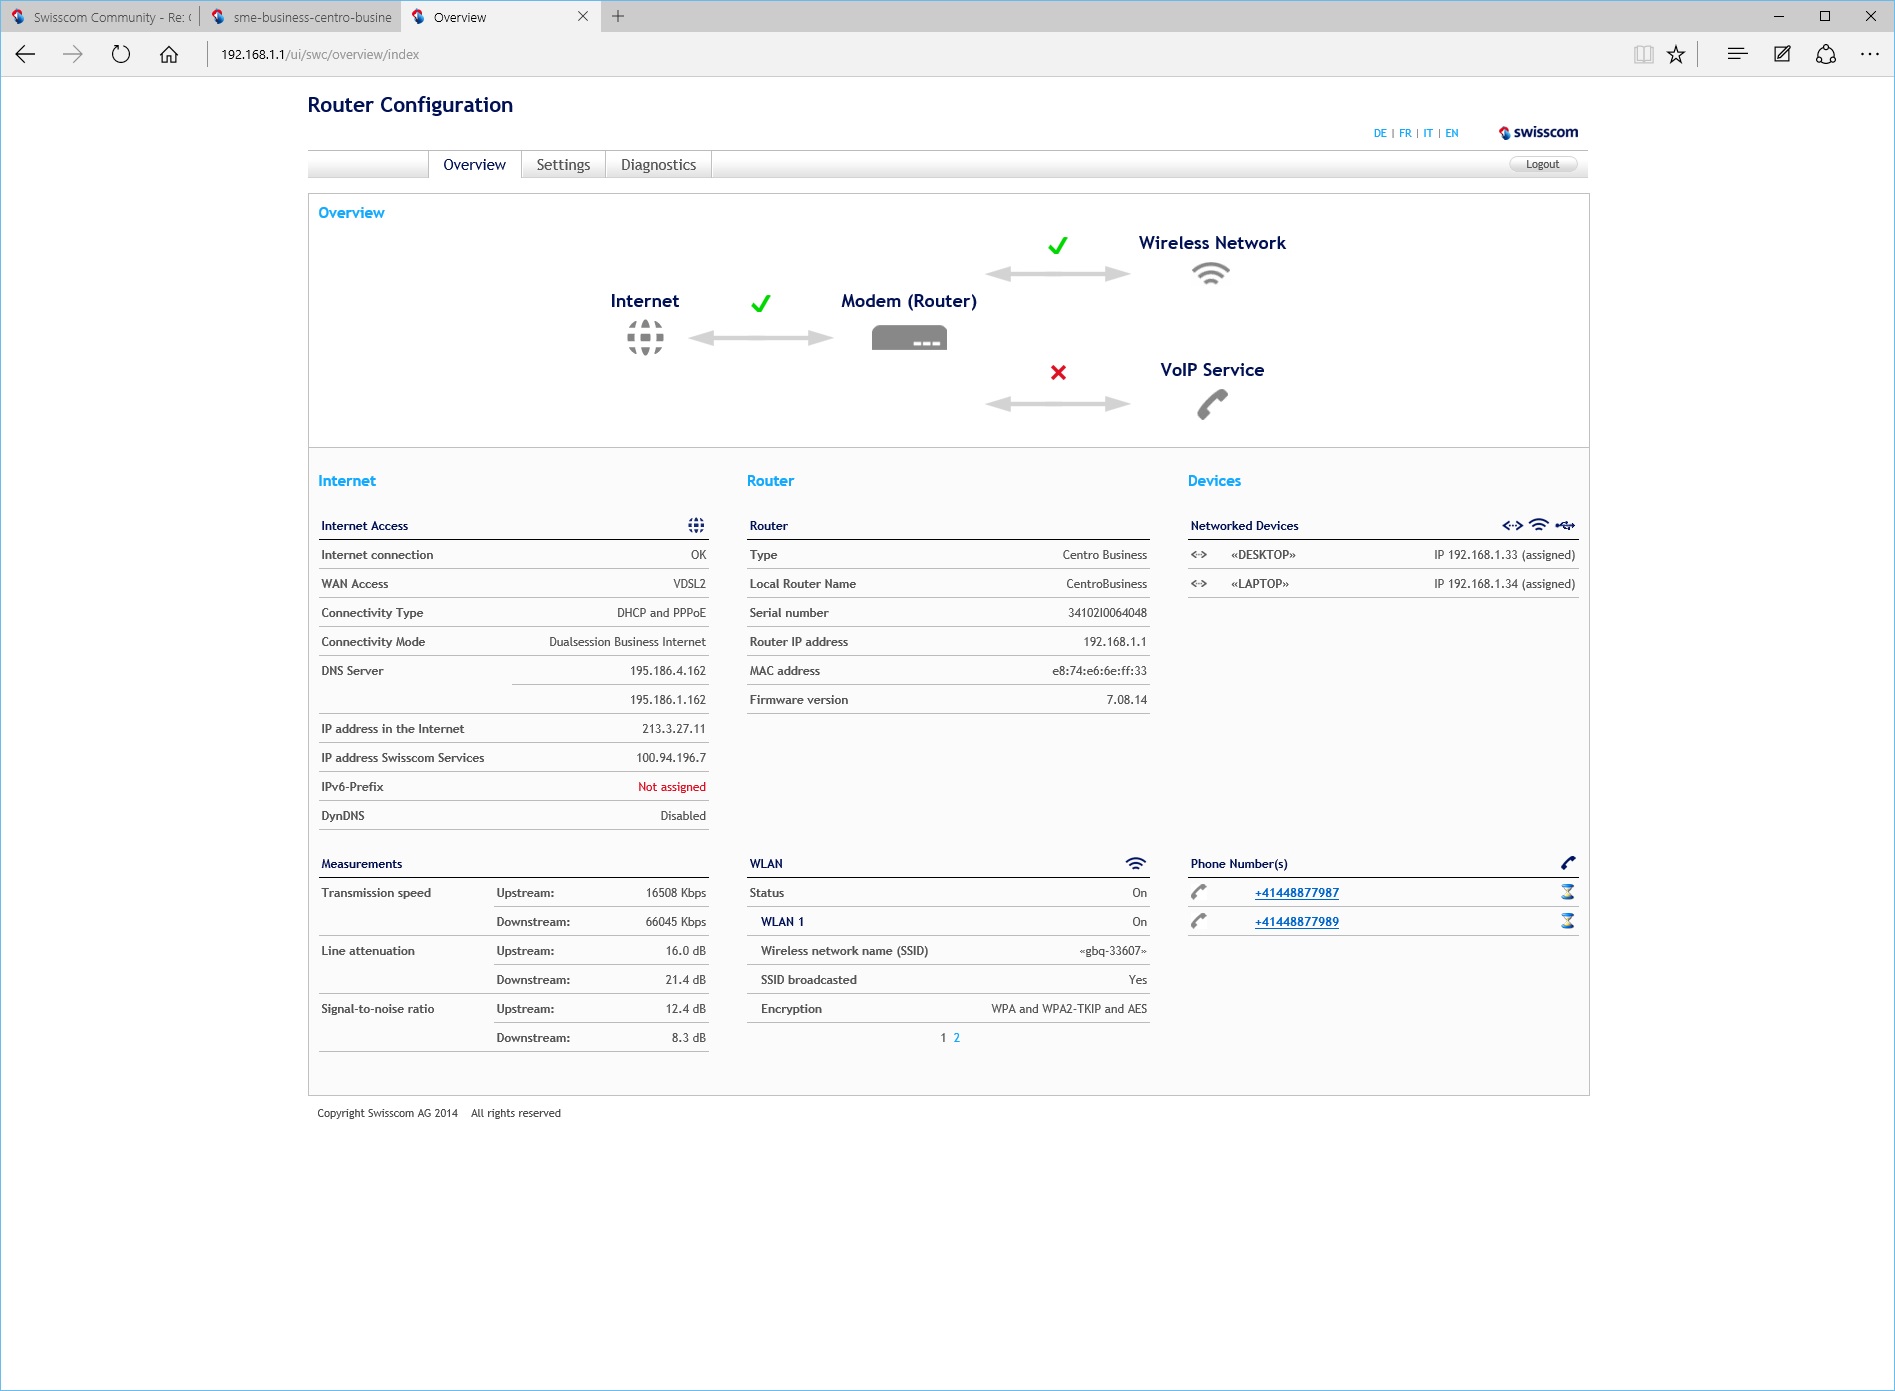Click the WLAN section wifi icon
1895x1391 pixels.
tap(1135, 863)
